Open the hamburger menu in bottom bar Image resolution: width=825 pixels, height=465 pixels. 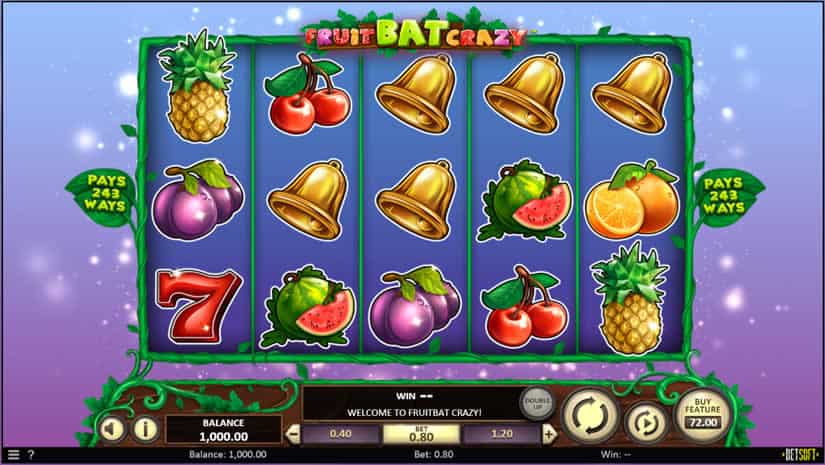point(14,454)
